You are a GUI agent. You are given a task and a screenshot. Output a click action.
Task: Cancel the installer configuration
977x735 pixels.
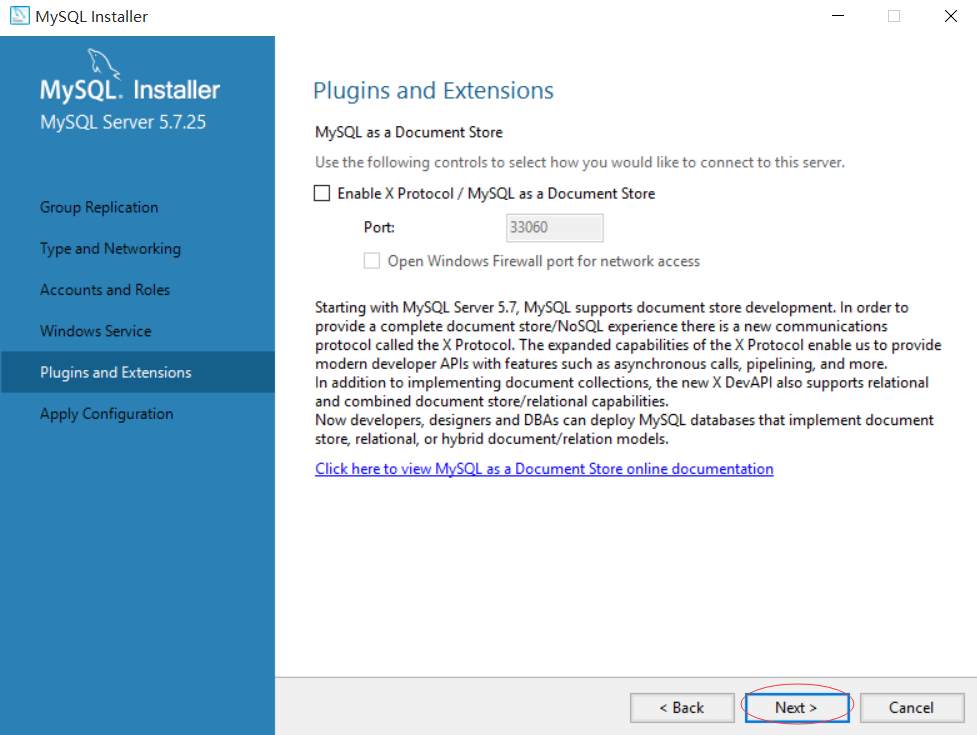[x=912, y=708]
